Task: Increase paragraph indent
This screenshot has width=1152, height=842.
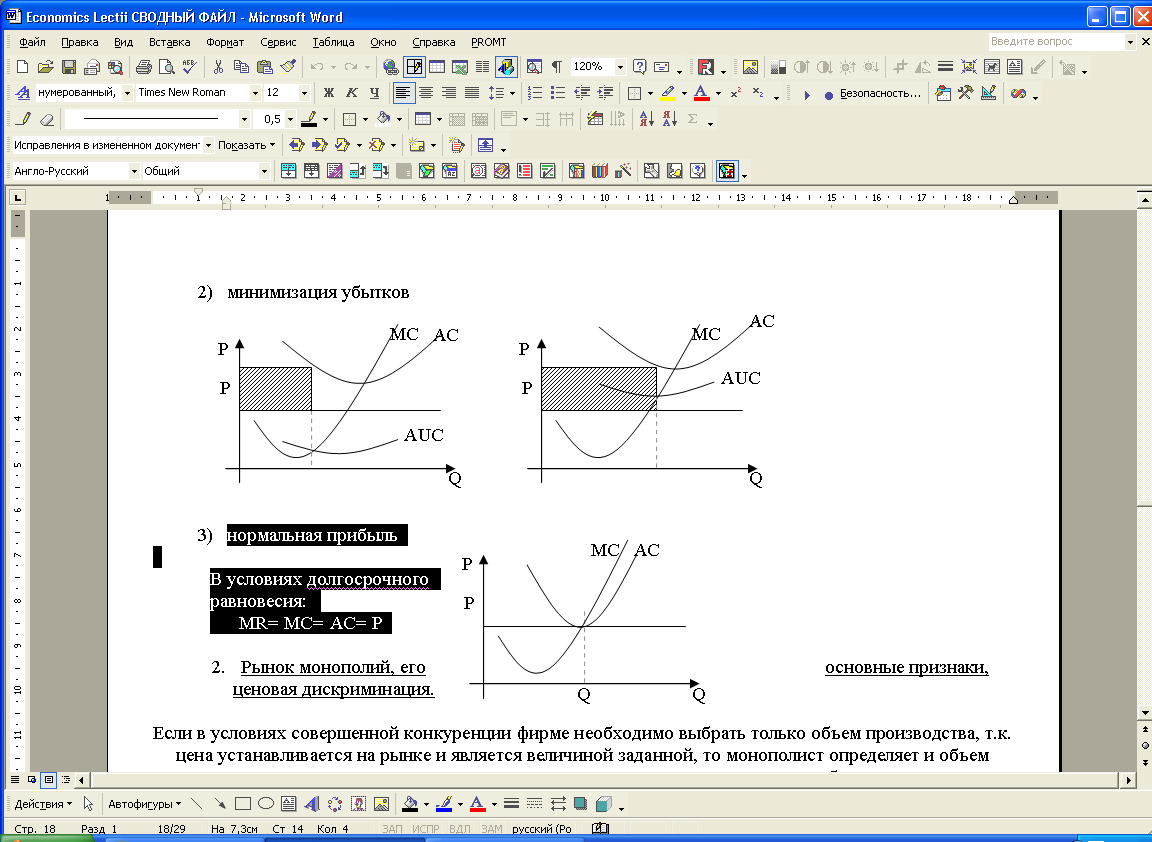Action: [605, 93]
